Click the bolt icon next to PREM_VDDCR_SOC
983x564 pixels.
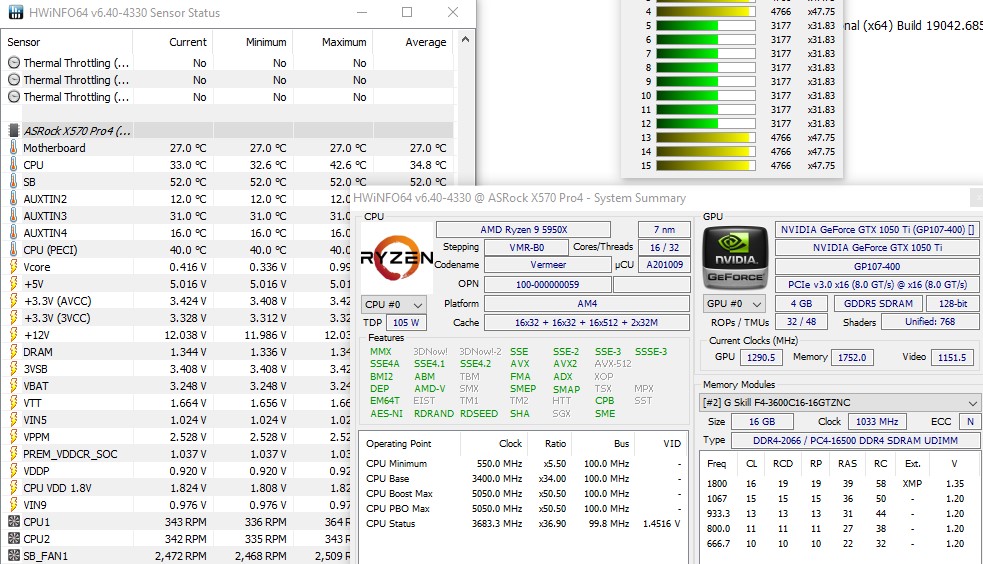click(x=13, y=453)
